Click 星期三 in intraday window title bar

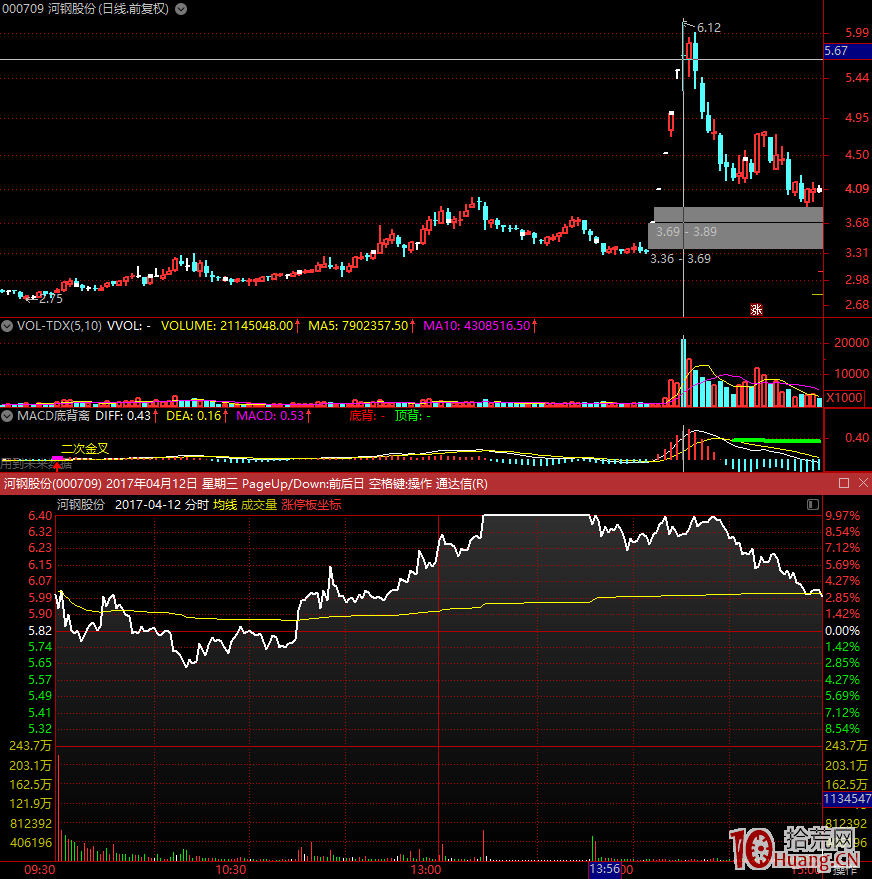click(x=220, y=484)
